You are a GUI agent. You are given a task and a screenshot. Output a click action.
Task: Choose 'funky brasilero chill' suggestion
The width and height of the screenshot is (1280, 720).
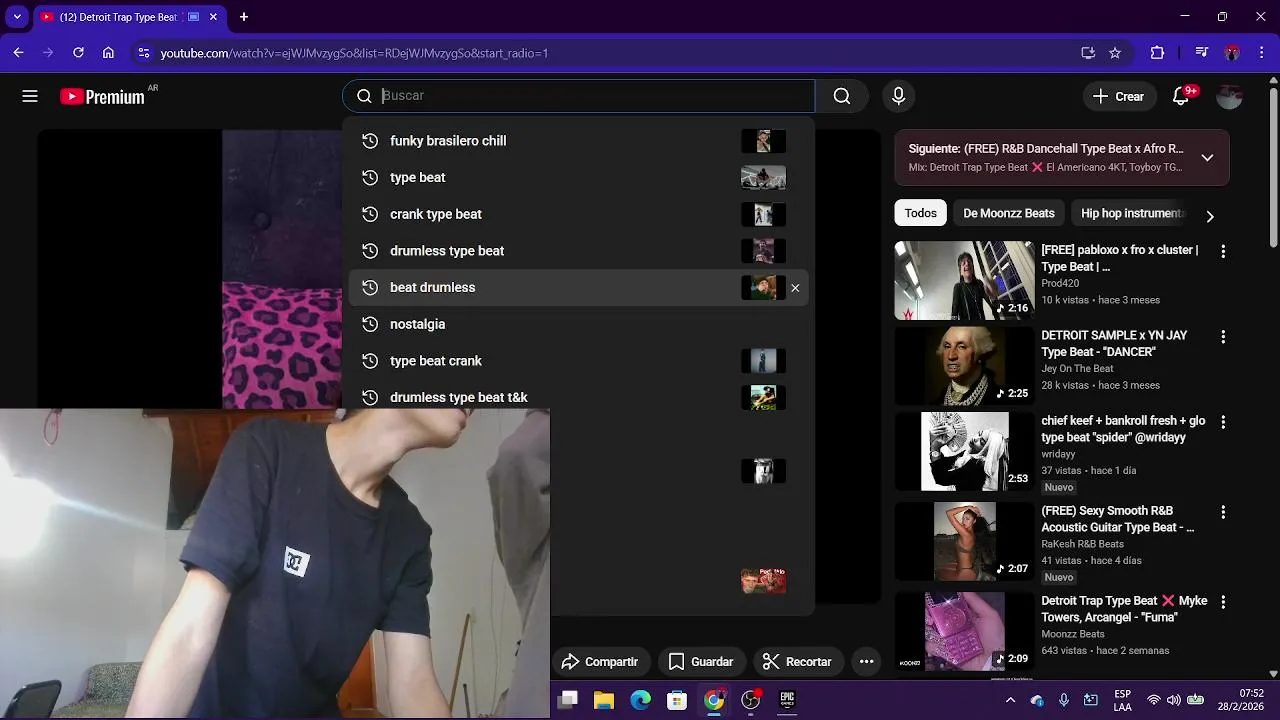click(x=579, y=141)
